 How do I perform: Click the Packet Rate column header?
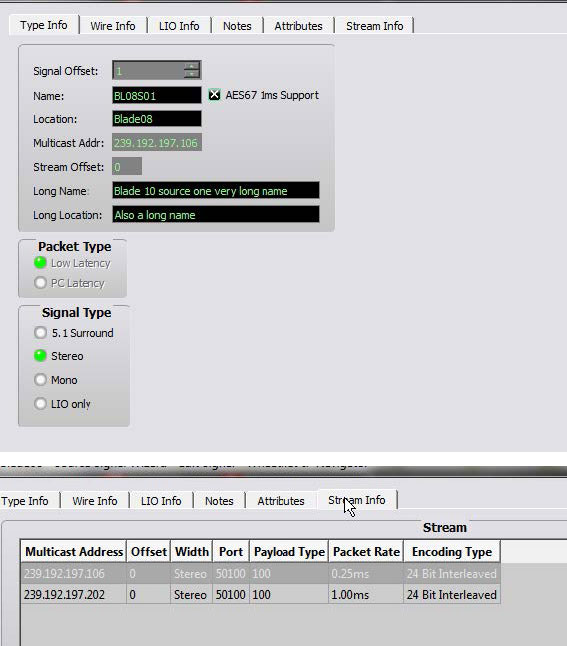click(366, 552)
